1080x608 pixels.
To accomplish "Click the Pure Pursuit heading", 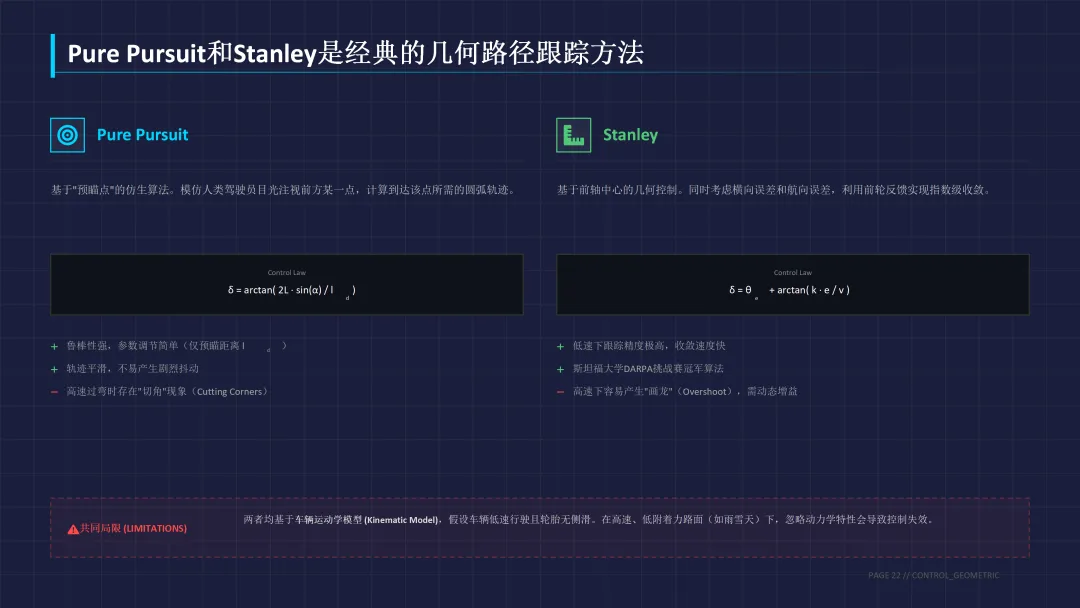I will (x=143, y=135).
